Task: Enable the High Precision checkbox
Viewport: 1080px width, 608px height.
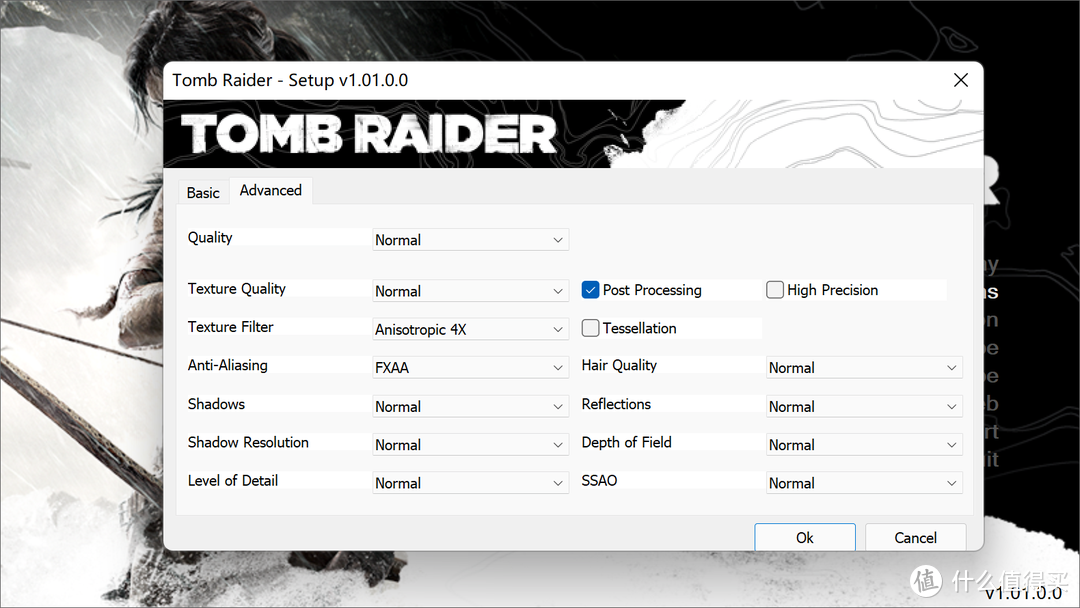Action: pyautogui.click(x=775, y=290)
